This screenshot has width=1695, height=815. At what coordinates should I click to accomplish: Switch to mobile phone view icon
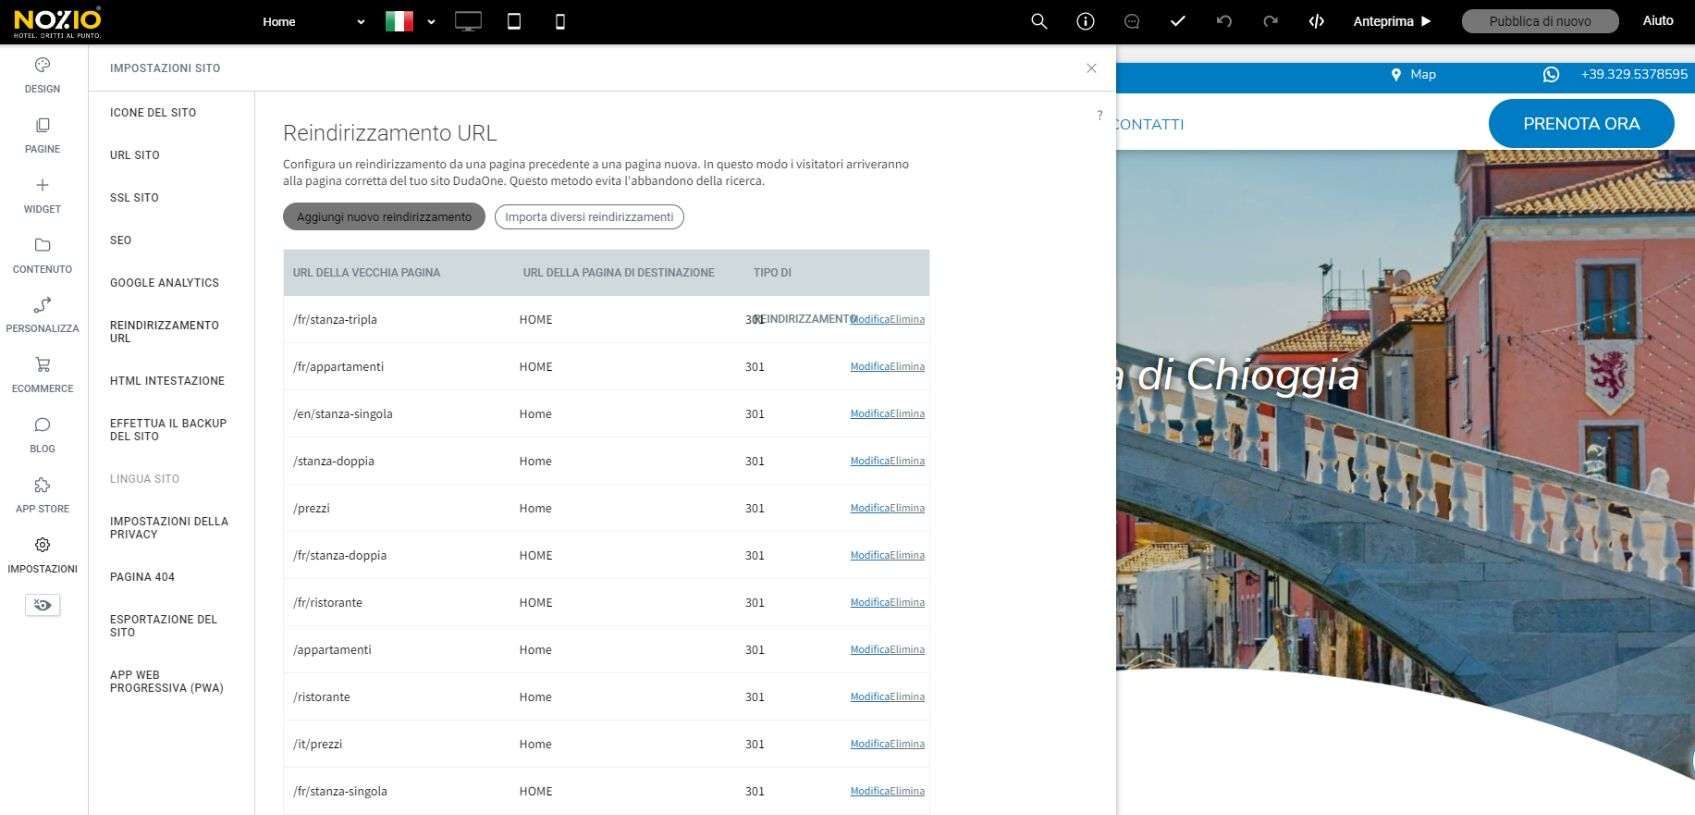coord(560,21)
